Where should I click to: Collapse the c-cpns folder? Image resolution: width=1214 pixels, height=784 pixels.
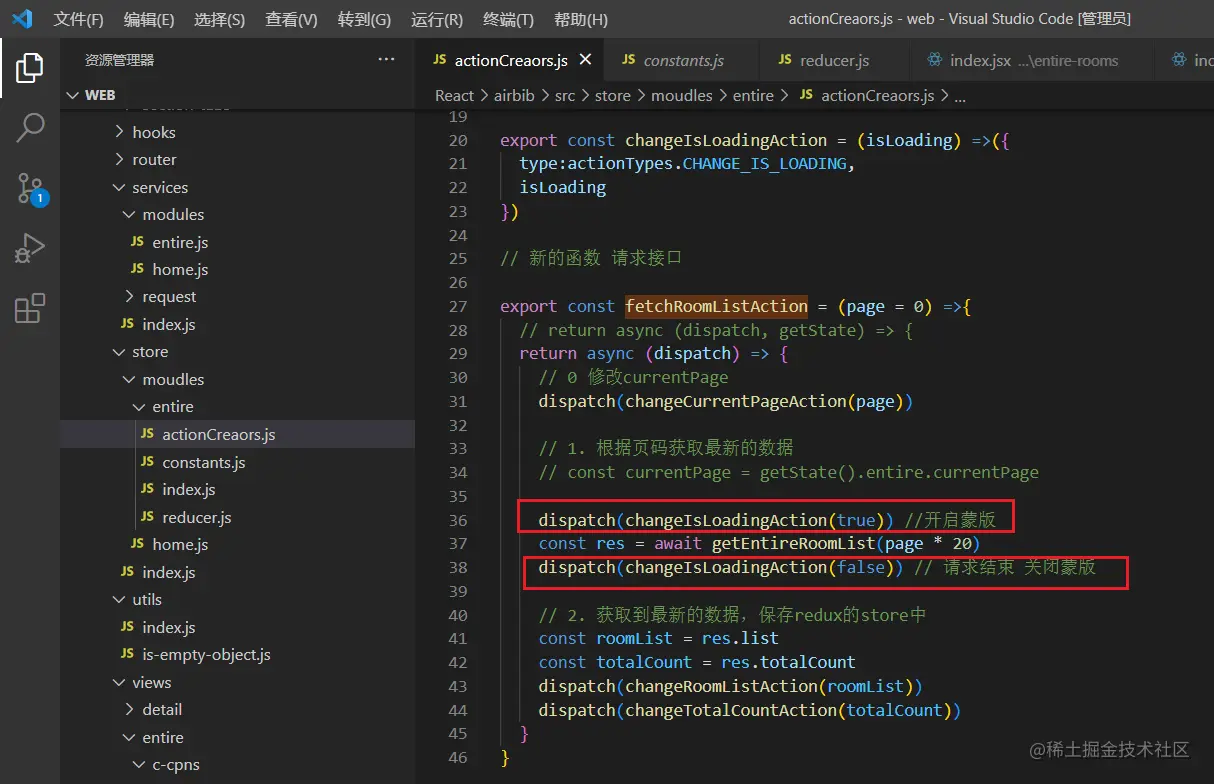pos(237,764)
